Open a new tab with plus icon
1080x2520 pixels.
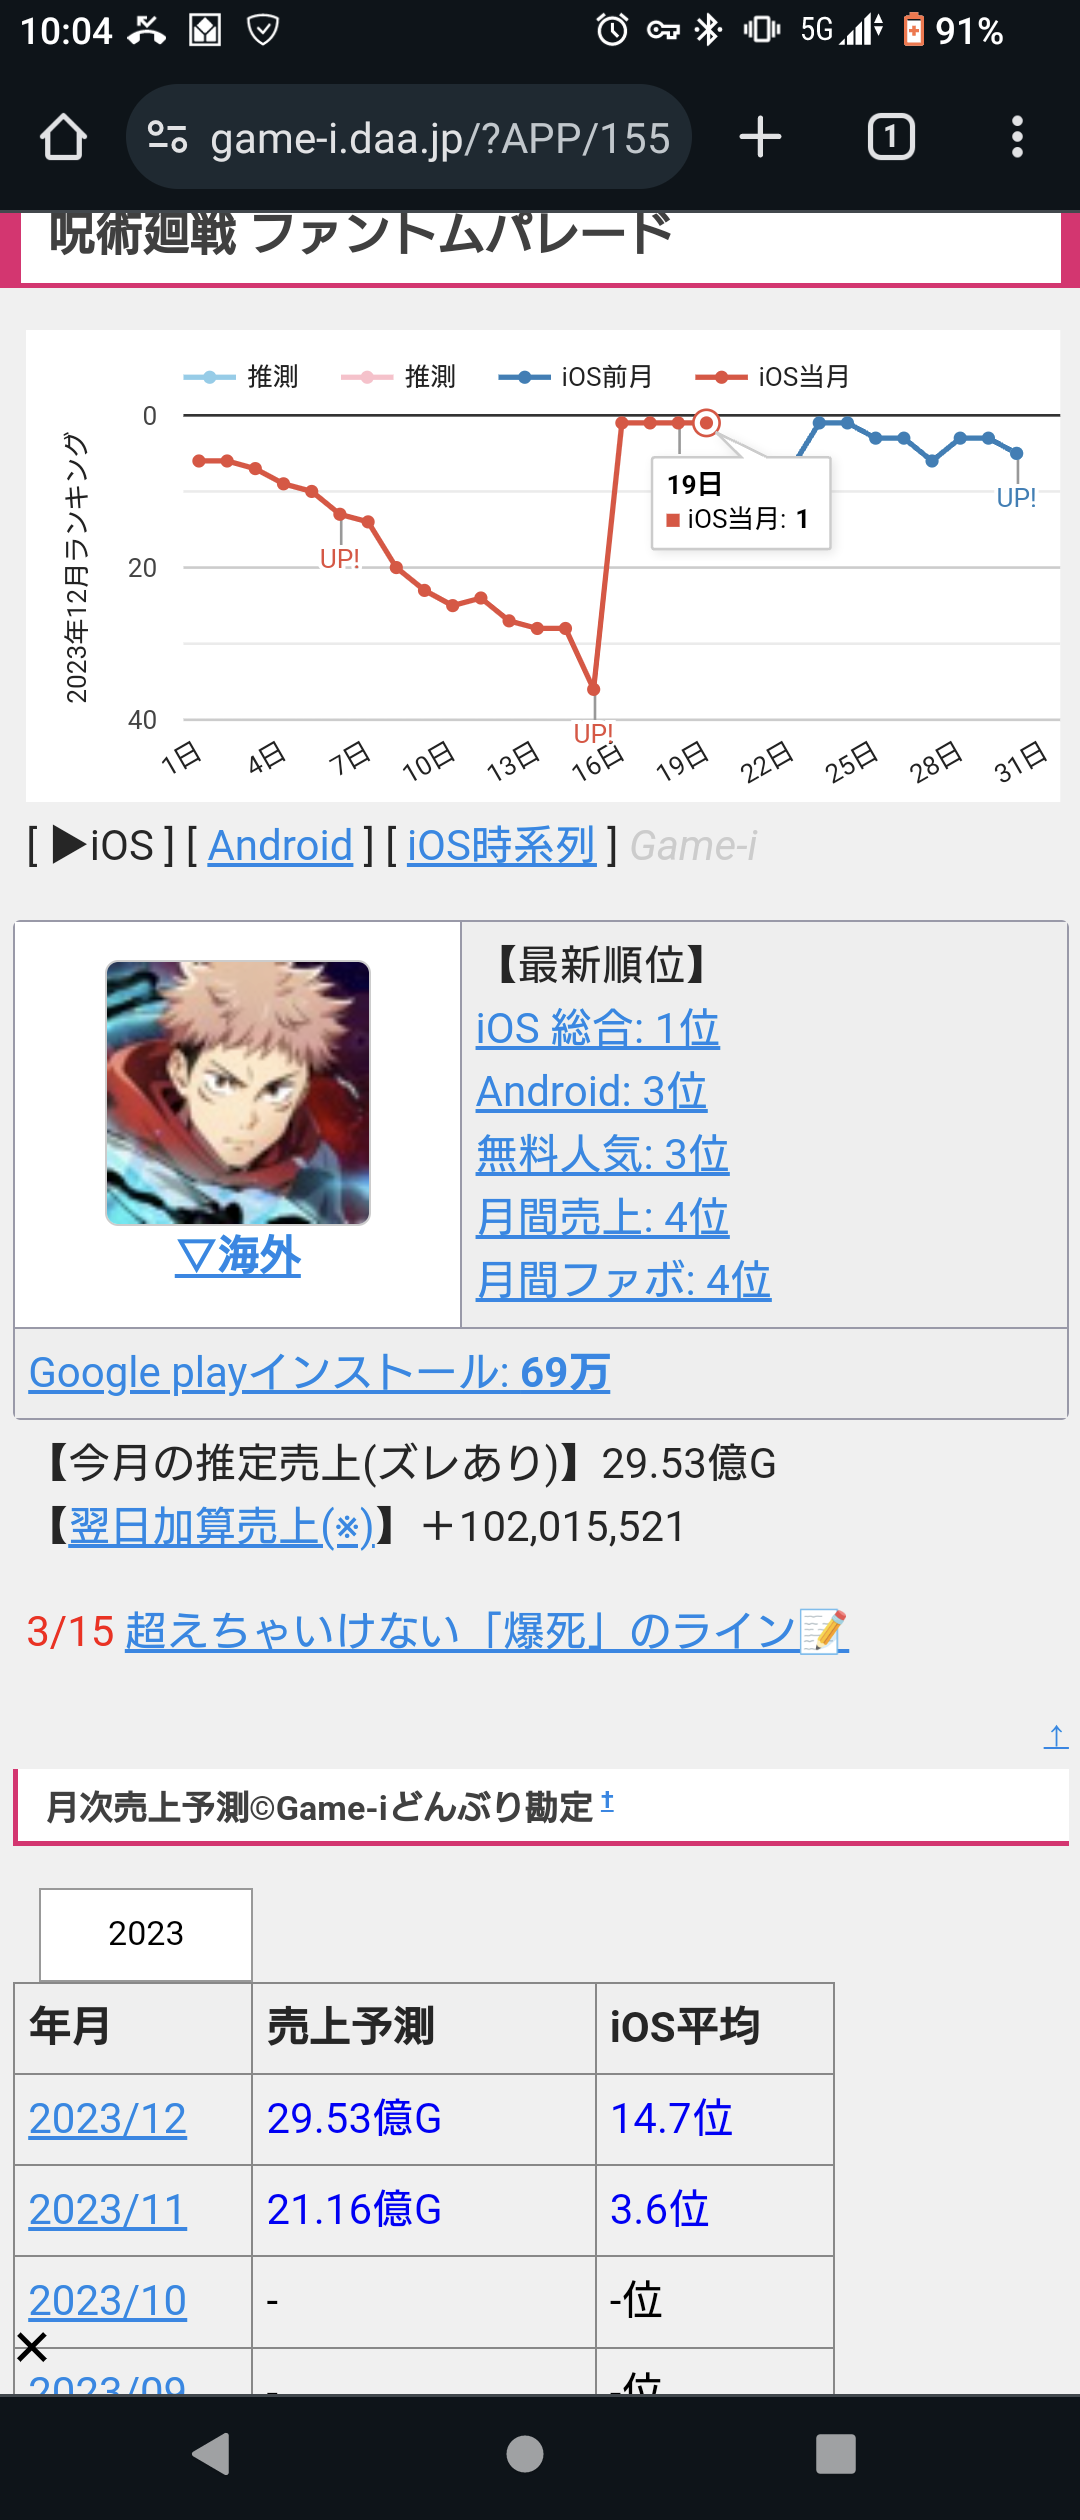coord(760,137)
